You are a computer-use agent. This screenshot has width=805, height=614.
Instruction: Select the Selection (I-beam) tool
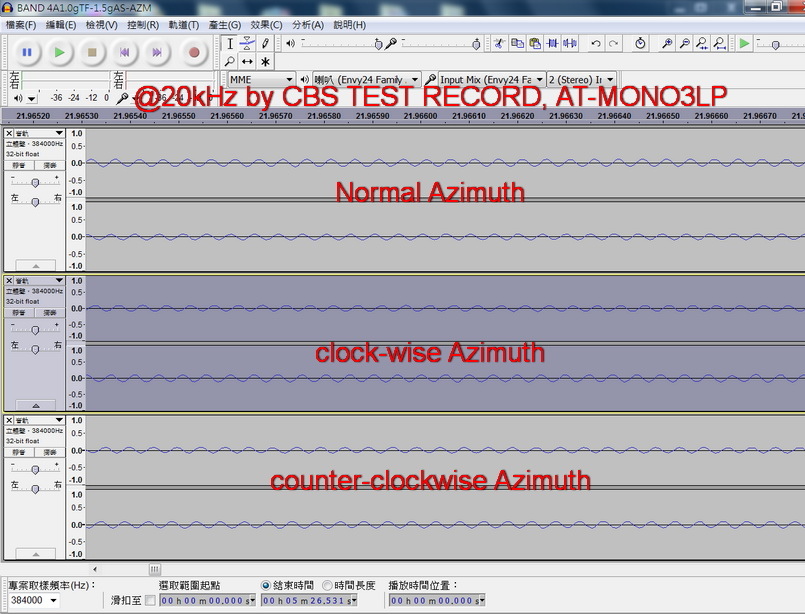[x=230, y=44]
